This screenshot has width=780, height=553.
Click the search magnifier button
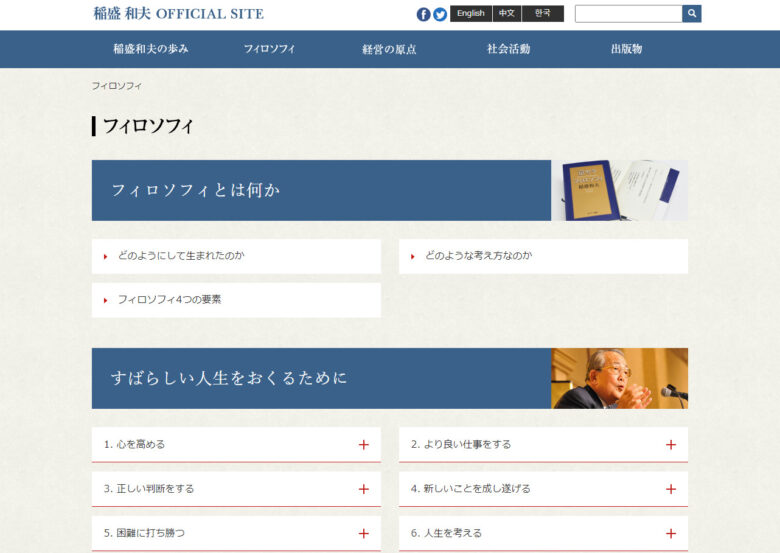[692, 14]
